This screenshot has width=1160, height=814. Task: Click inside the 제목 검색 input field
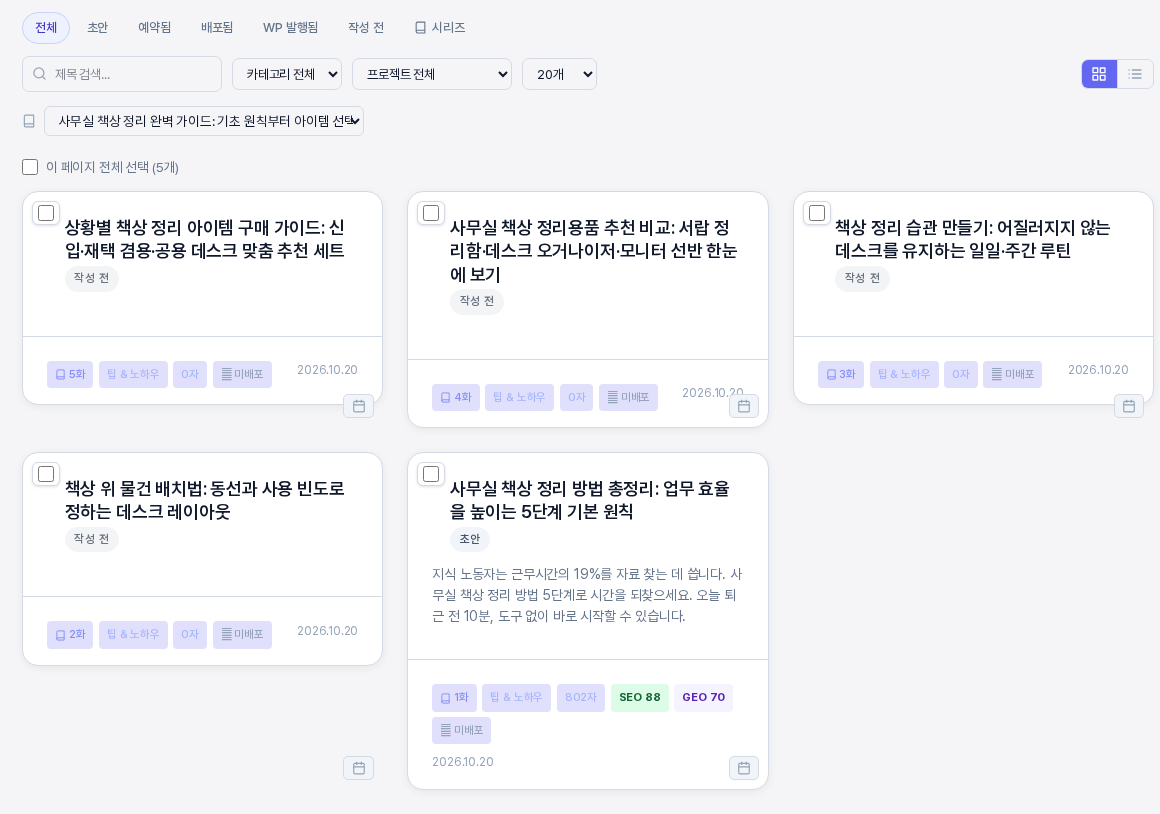pyautogui.click(x=122, y=74)
